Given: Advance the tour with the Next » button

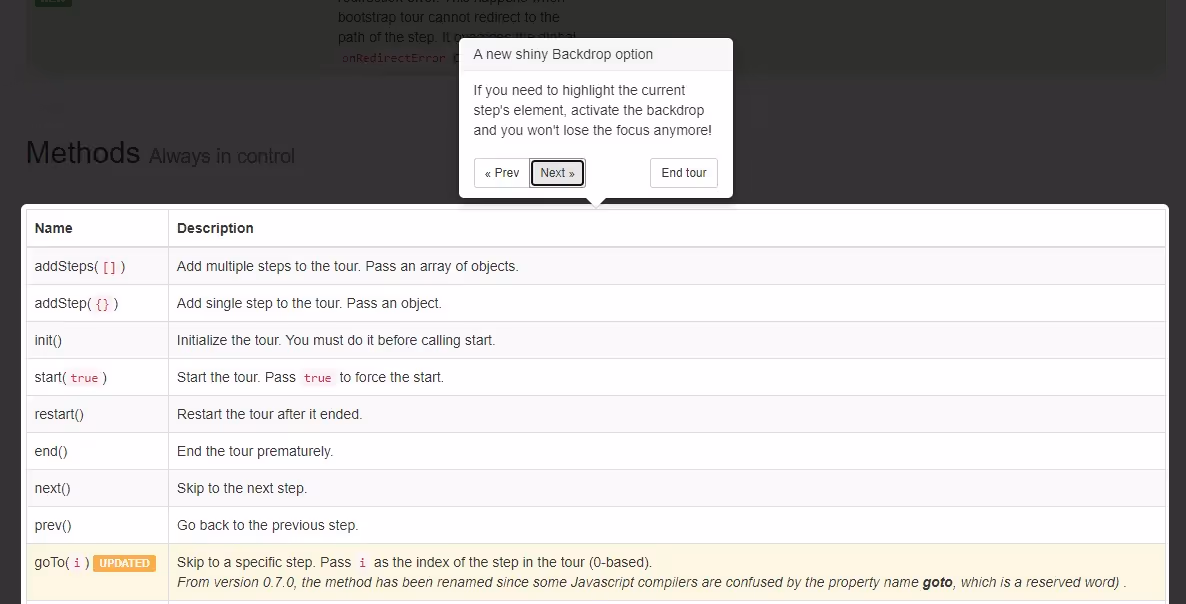Looking at the screenshot, I should click(x=557, y=173).
